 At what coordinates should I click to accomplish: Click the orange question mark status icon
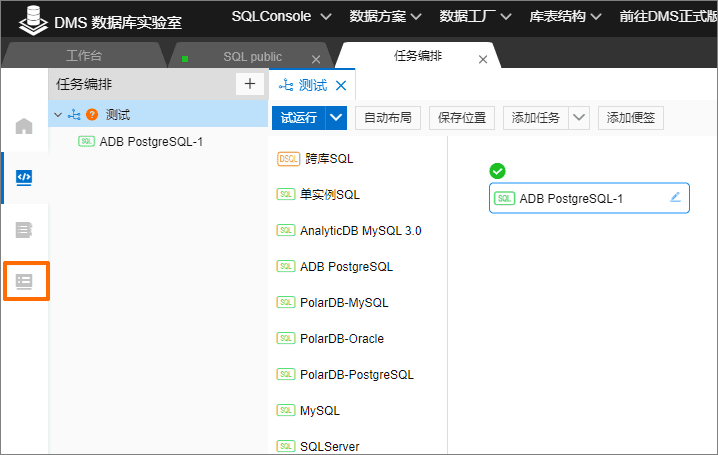click(x=92, y=114)
